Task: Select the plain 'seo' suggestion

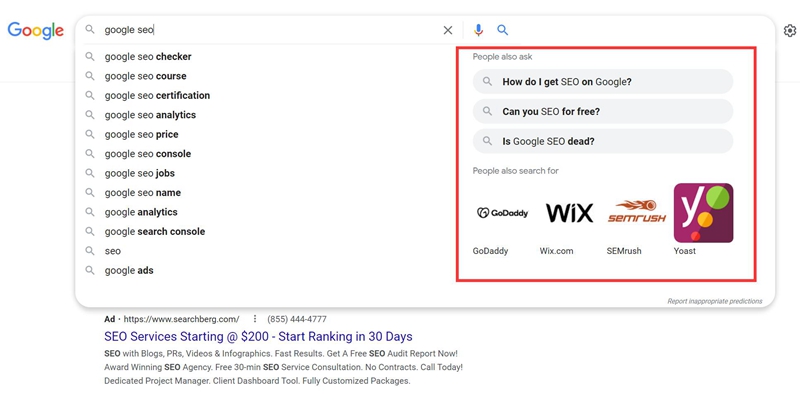Action: click(x=113, y=251)
